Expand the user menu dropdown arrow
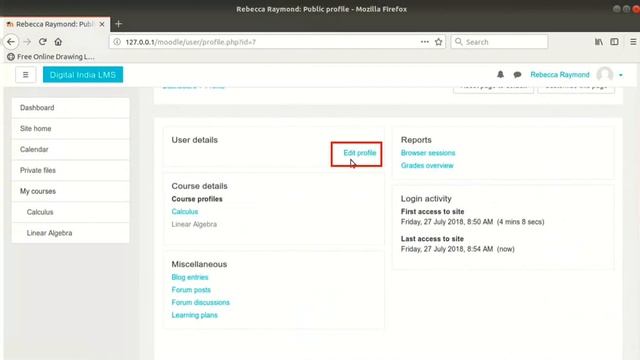This screenshot has height=360, width=640. [x=621, y=75]
